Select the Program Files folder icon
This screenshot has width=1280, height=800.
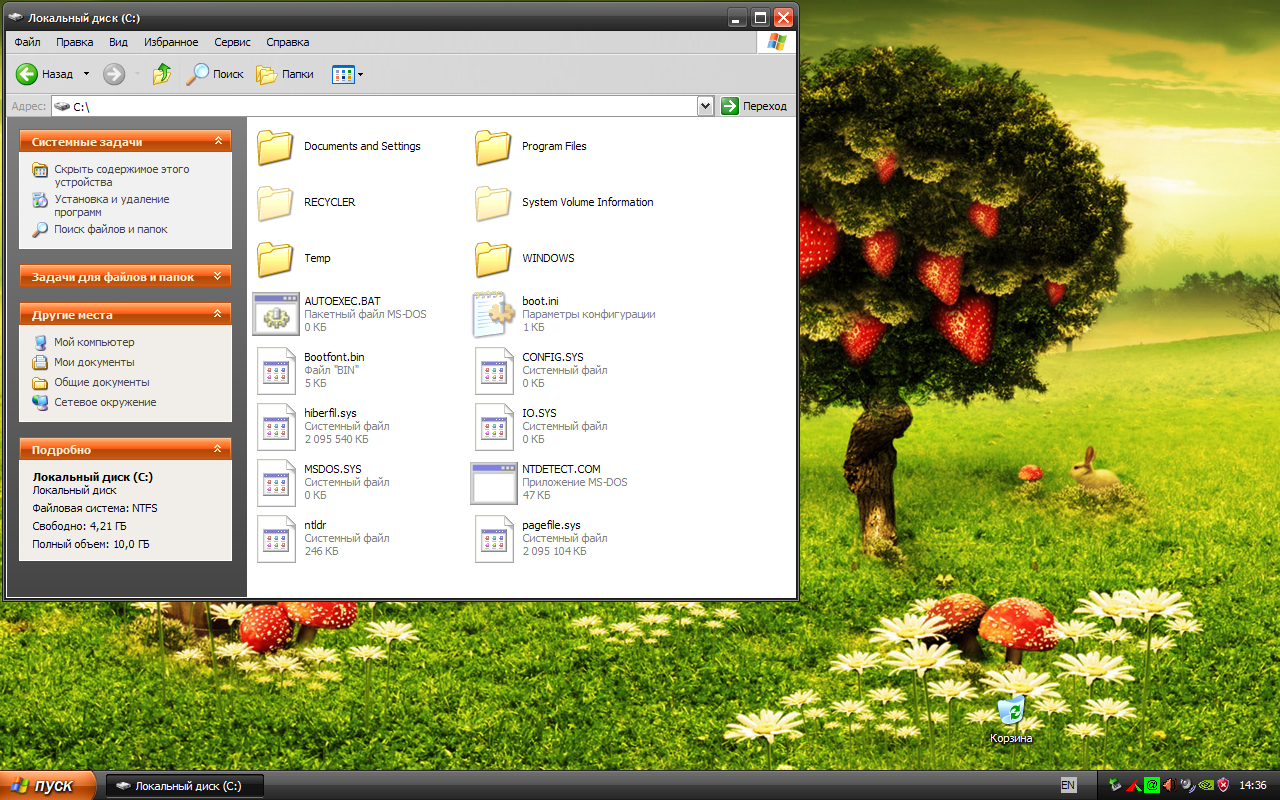[493, 147]
